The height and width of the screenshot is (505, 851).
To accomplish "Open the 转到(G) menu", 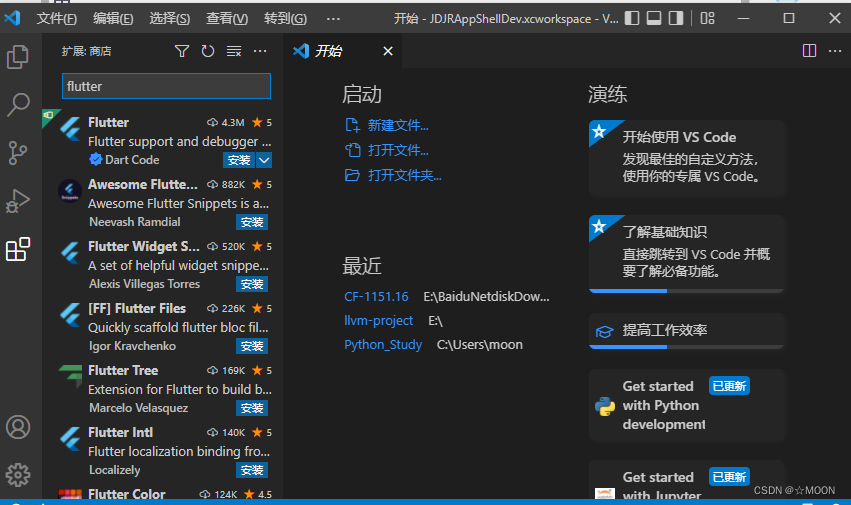I will 285,18.
